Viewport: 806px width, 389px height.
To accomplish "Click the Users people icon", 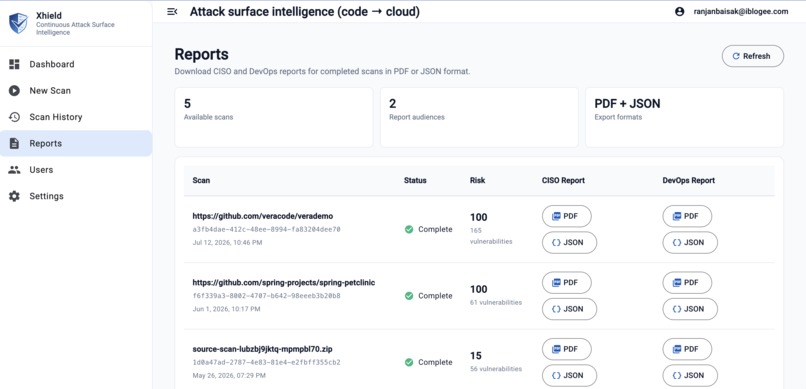I will coord(14,170).
